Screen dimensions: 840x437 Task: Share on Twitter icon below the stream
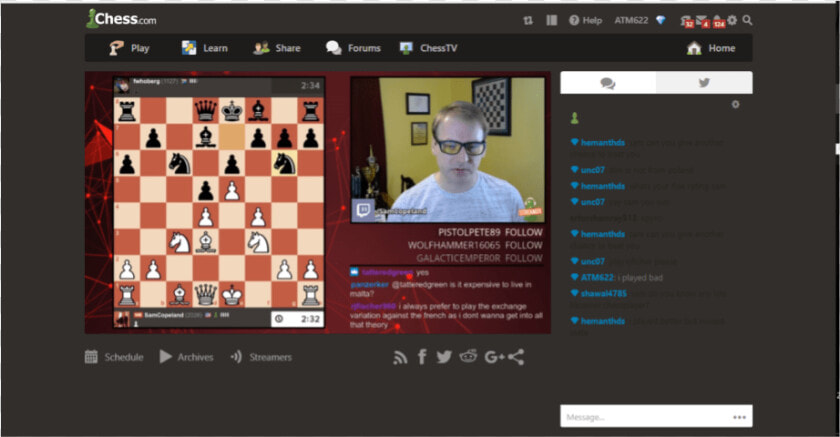click(444, 357)
